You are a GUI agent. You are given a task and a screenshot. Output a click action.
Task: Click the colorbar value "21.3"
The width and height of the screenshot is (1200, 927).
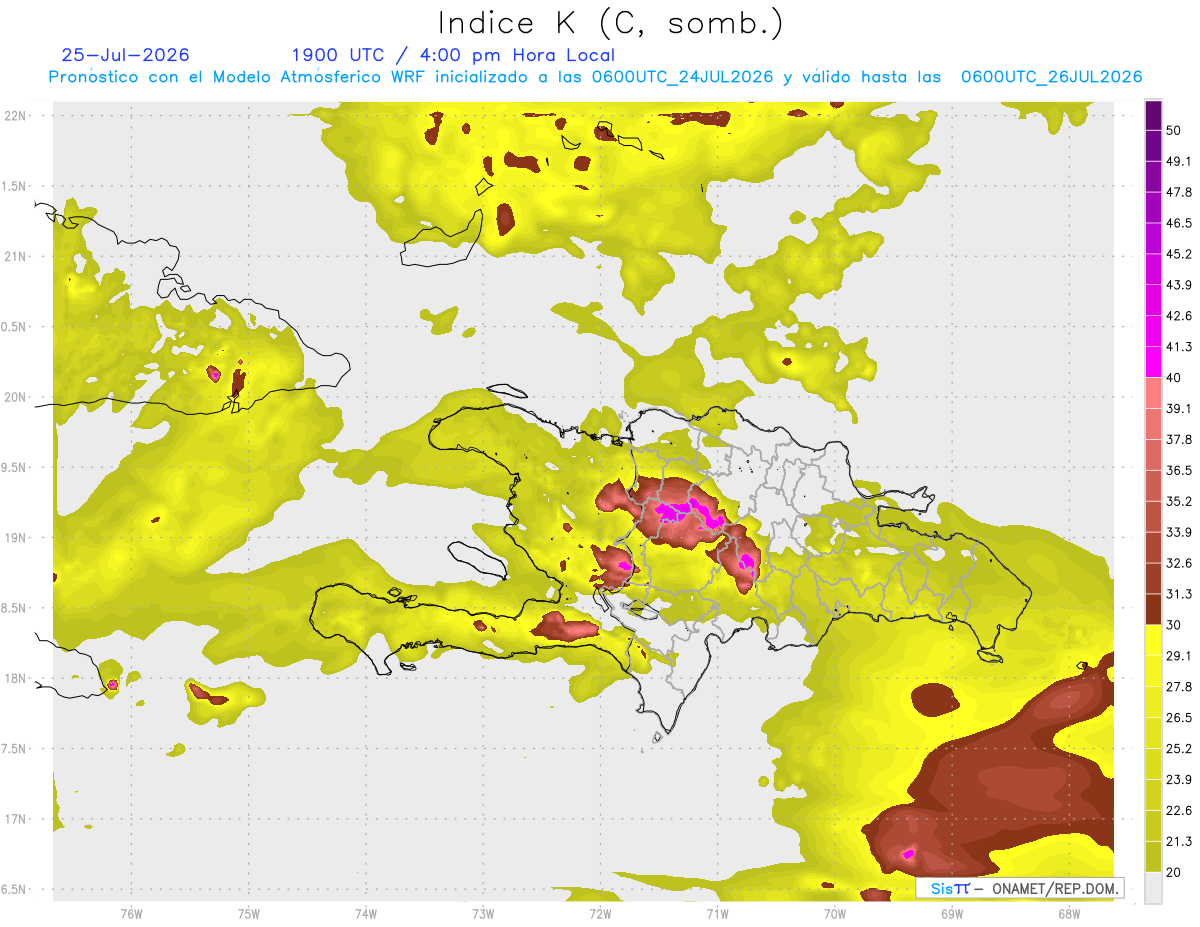(x=1180, y=841)
